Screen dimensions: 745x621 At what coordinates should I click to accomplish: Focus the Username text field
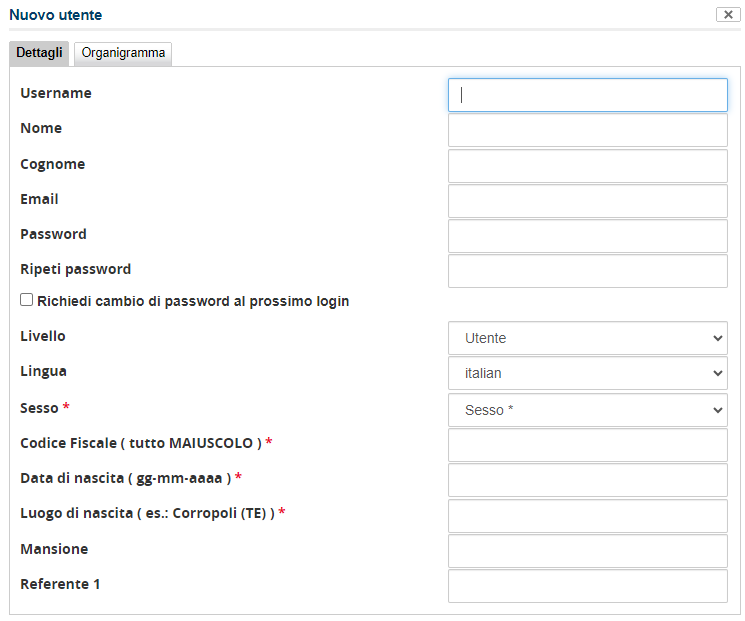[587, 95]
